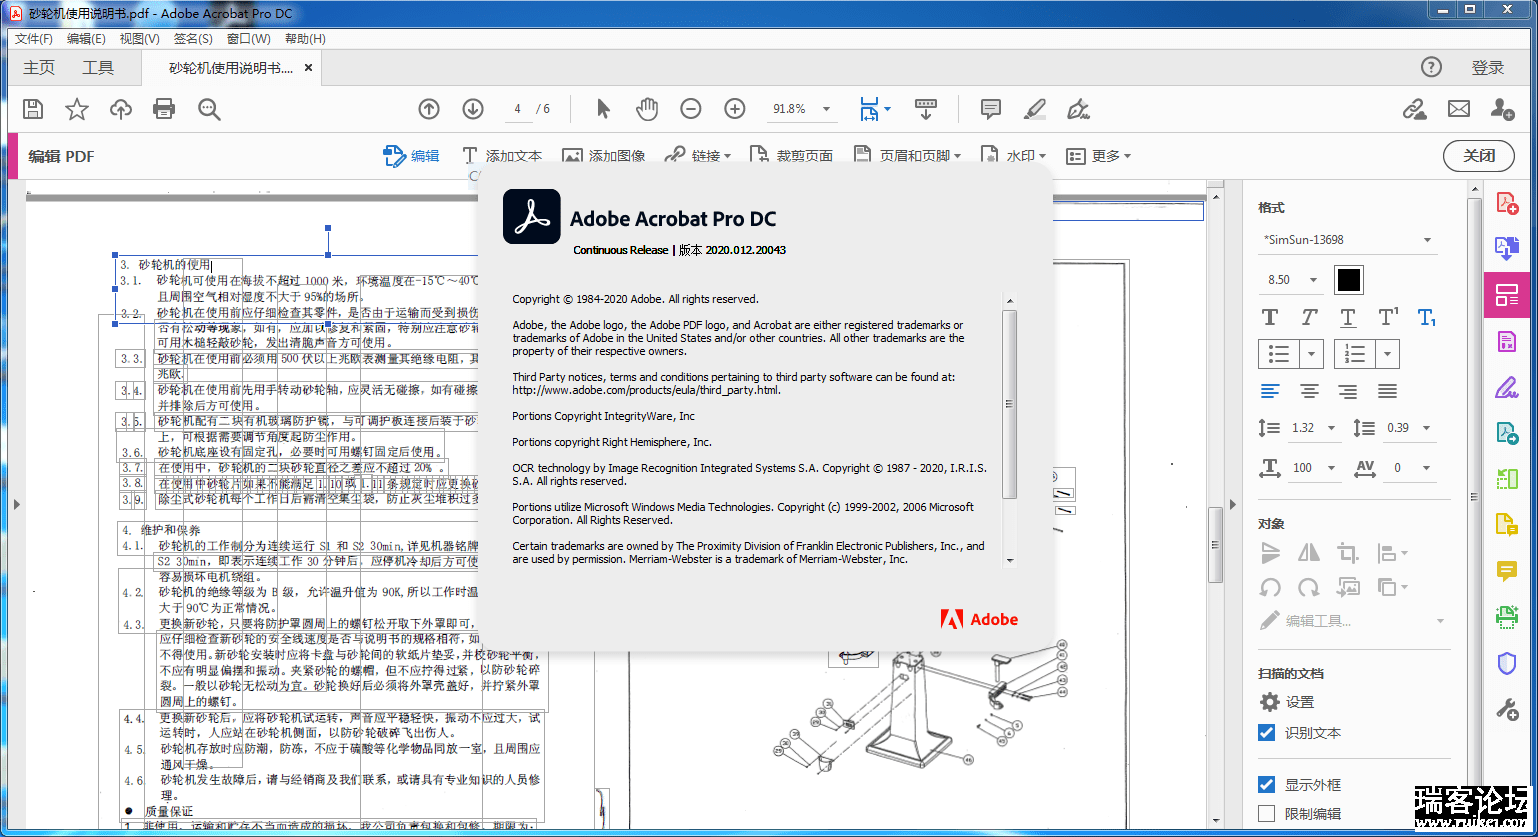Click the Zoom in plus icon
This screenshot has width=1538, height=837.
pyautogui.click(x=735, y=109)
